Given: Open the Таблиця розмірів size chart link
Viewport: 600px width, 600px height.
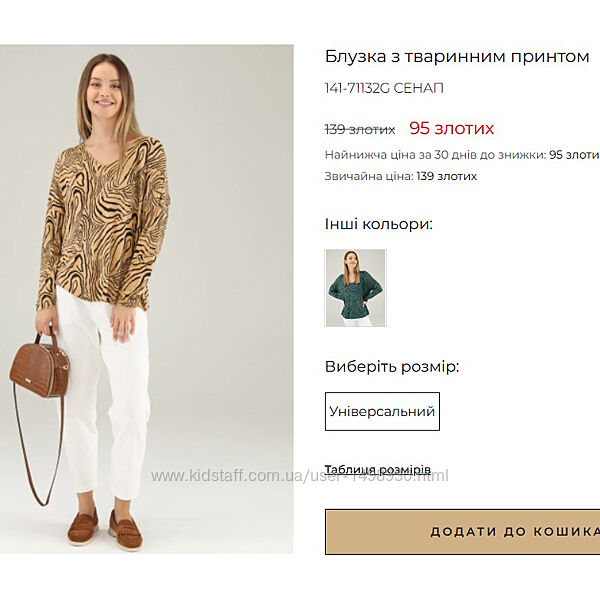Looking at the screenshot, I should [378, 470].
